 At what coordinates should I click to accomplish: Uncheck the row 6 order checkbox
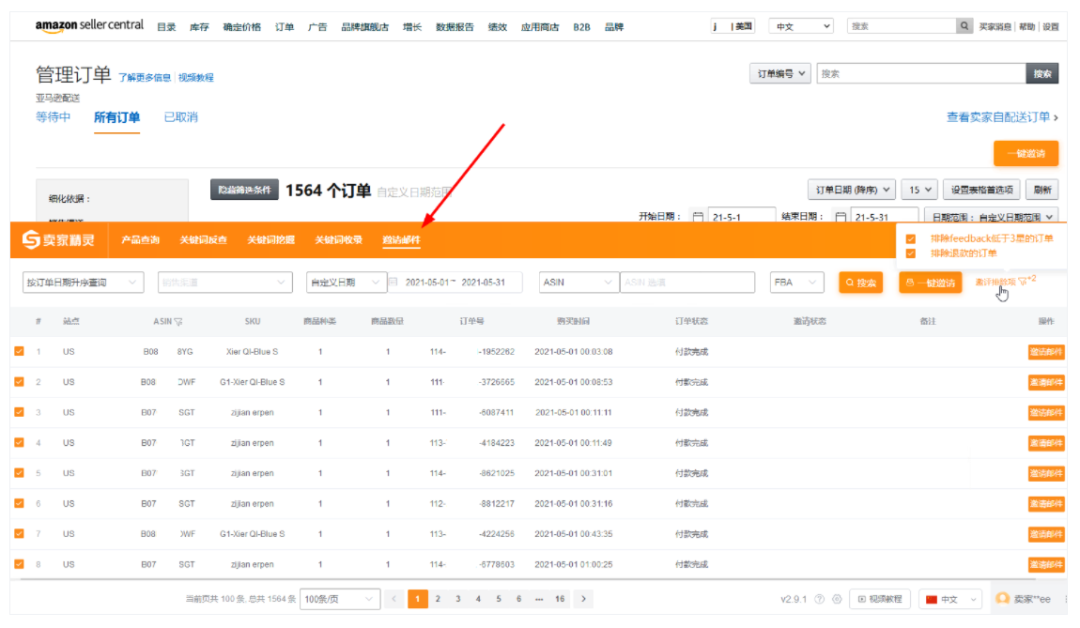tap(19, 503)
